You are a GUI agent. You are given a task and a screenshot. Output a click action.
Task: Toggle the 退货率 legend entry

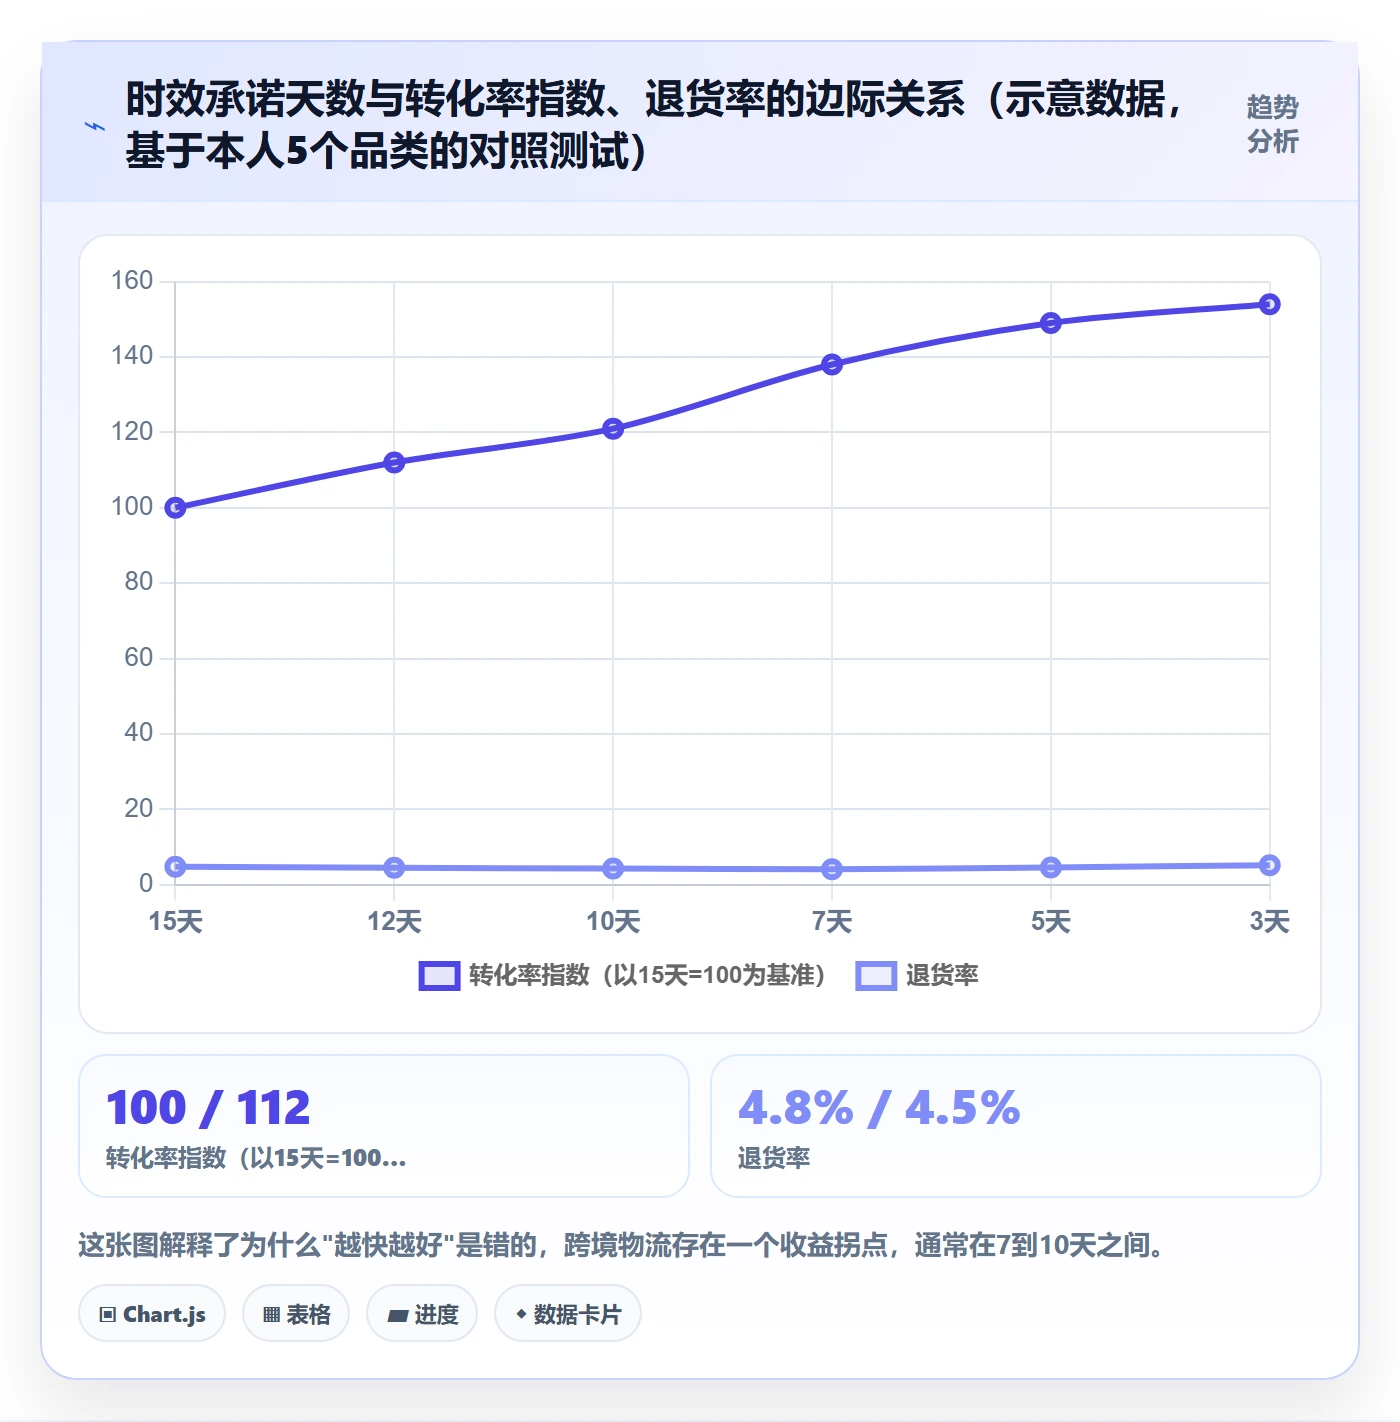(x=917, y=975)
